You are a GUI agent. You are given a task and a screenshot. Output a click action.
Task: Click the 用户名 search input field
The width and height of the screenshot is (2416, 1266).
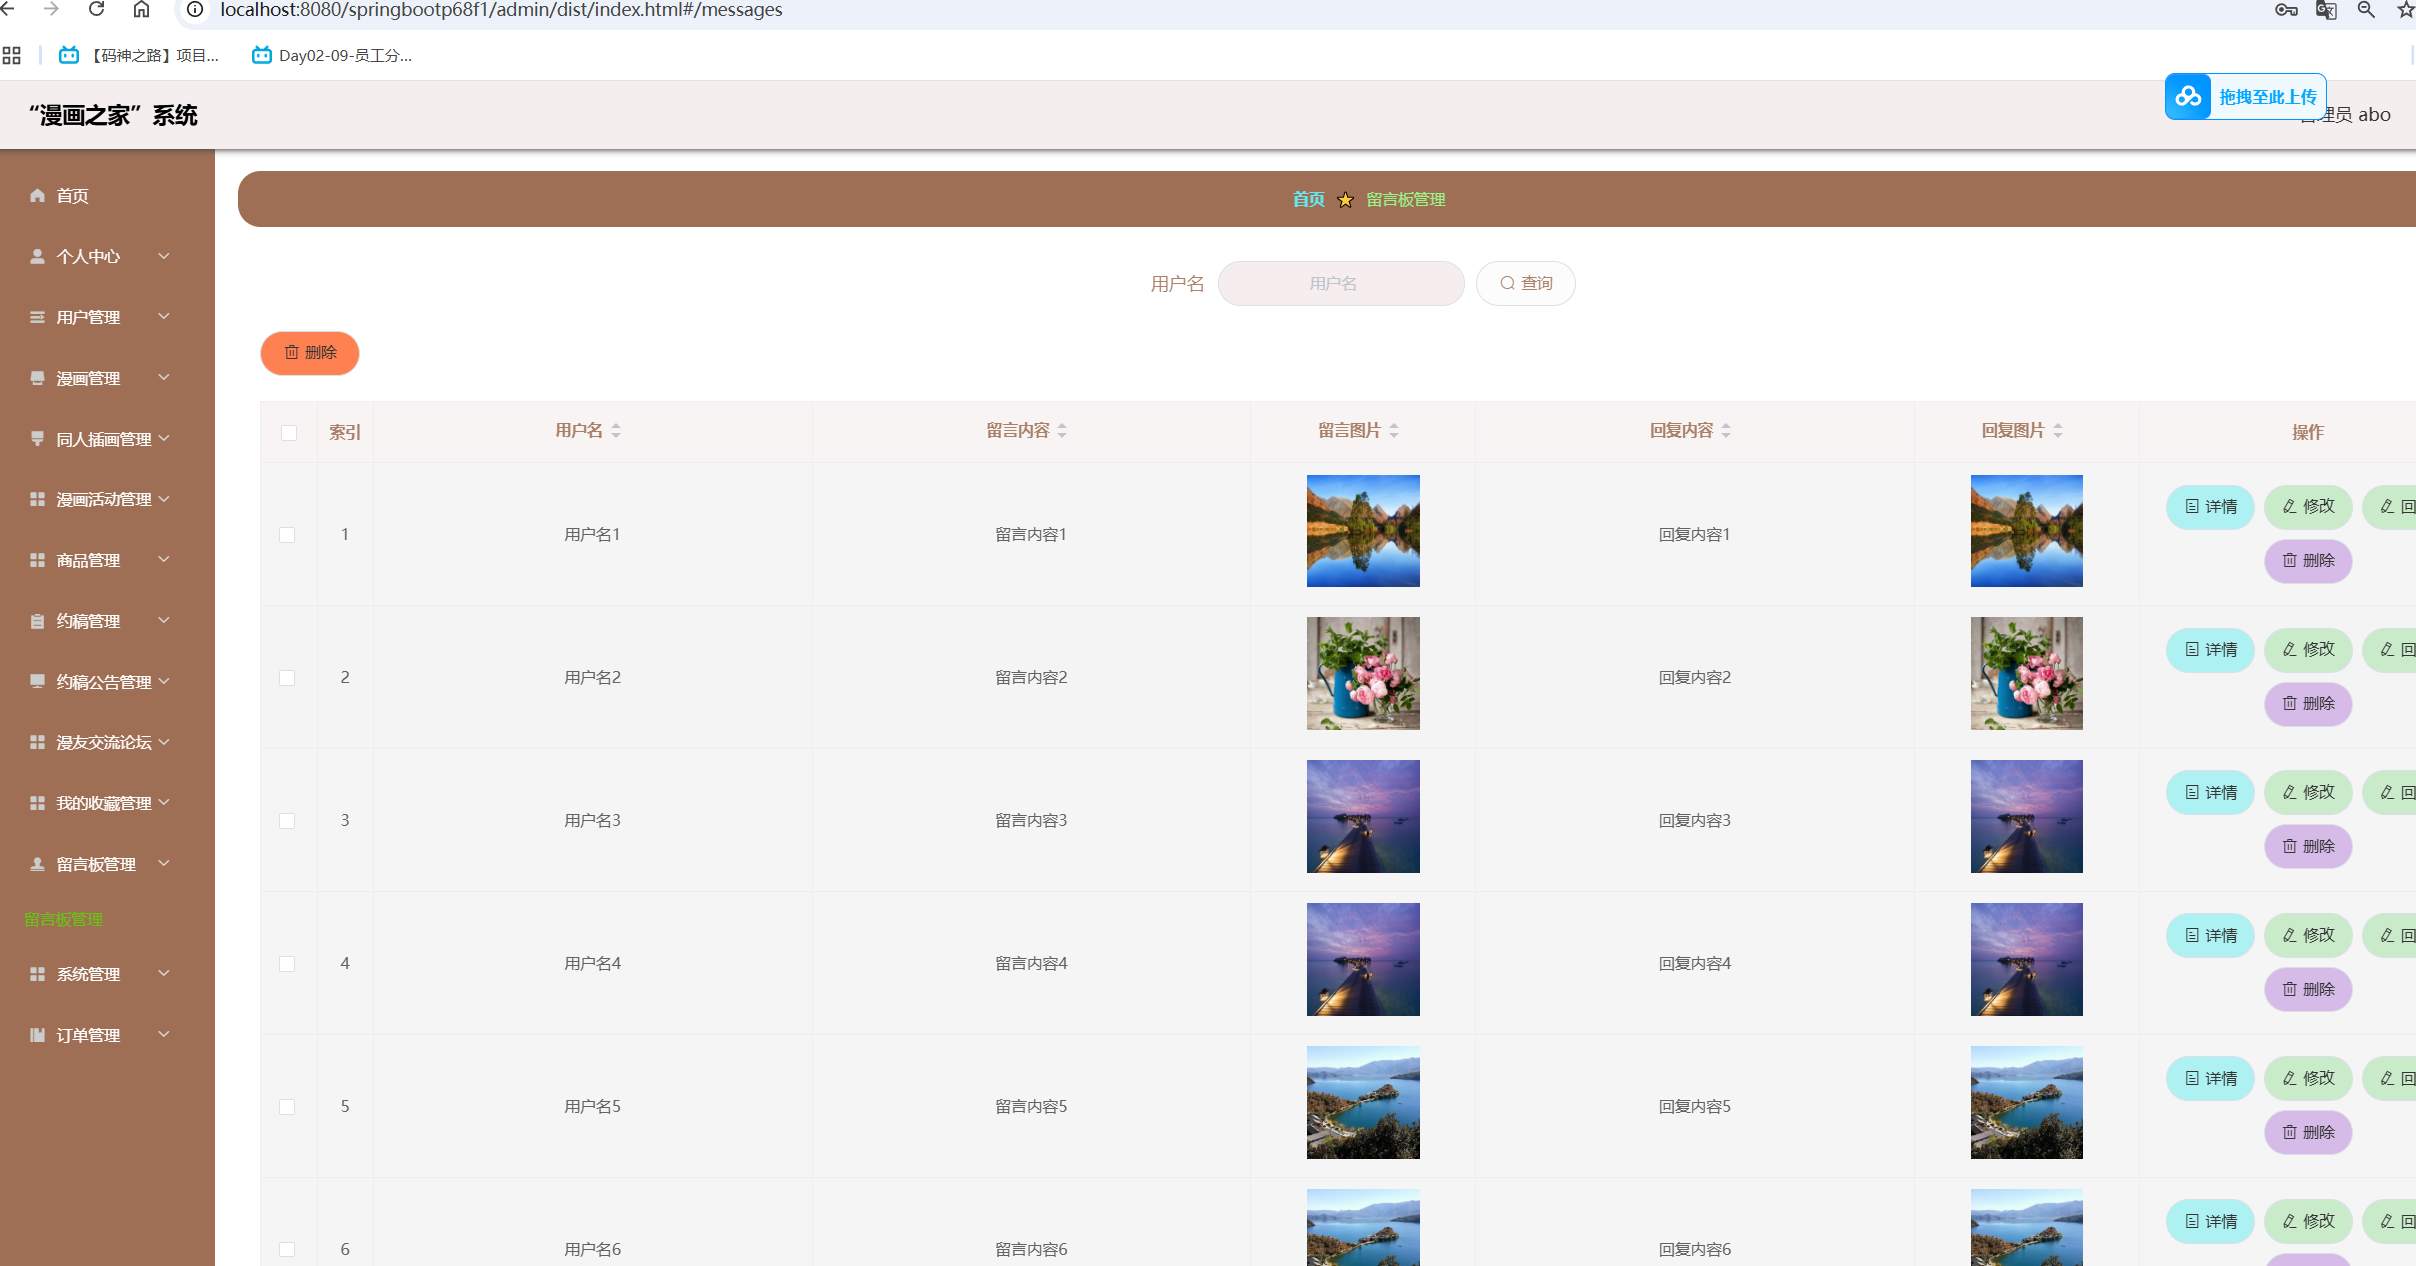(x=1341, y=283)
